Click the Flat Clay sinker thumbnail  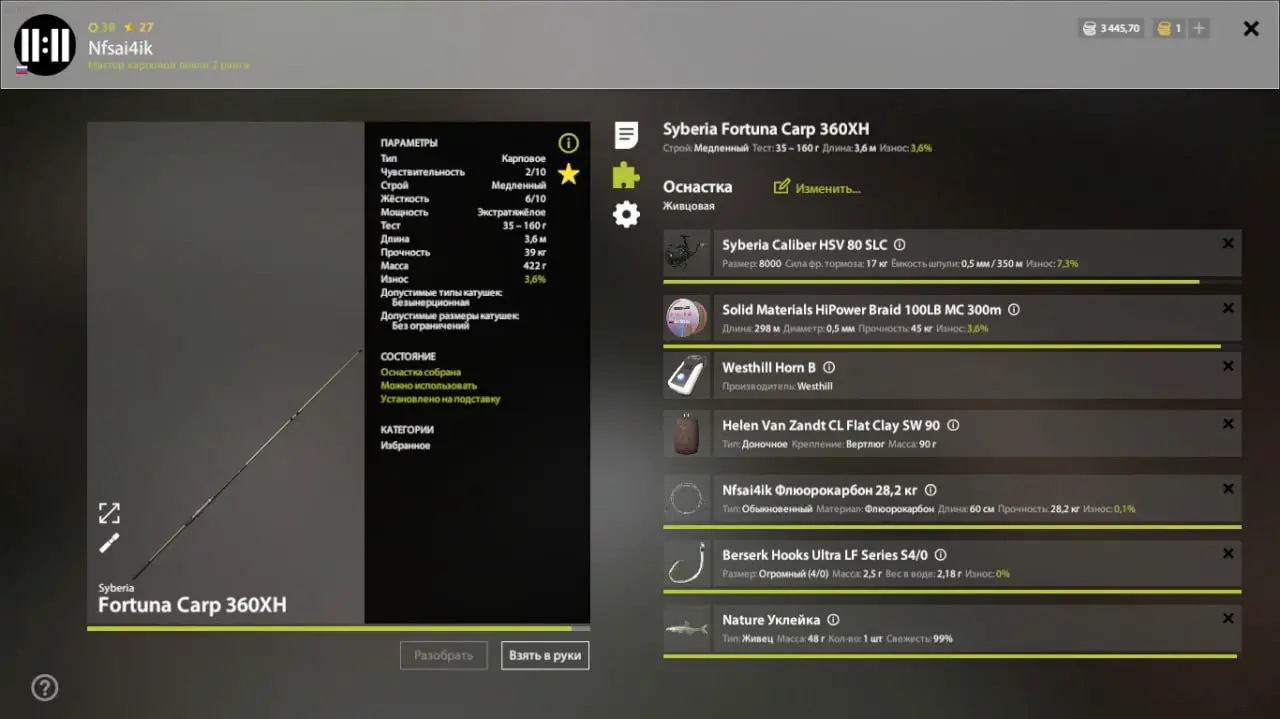point(686,434)
